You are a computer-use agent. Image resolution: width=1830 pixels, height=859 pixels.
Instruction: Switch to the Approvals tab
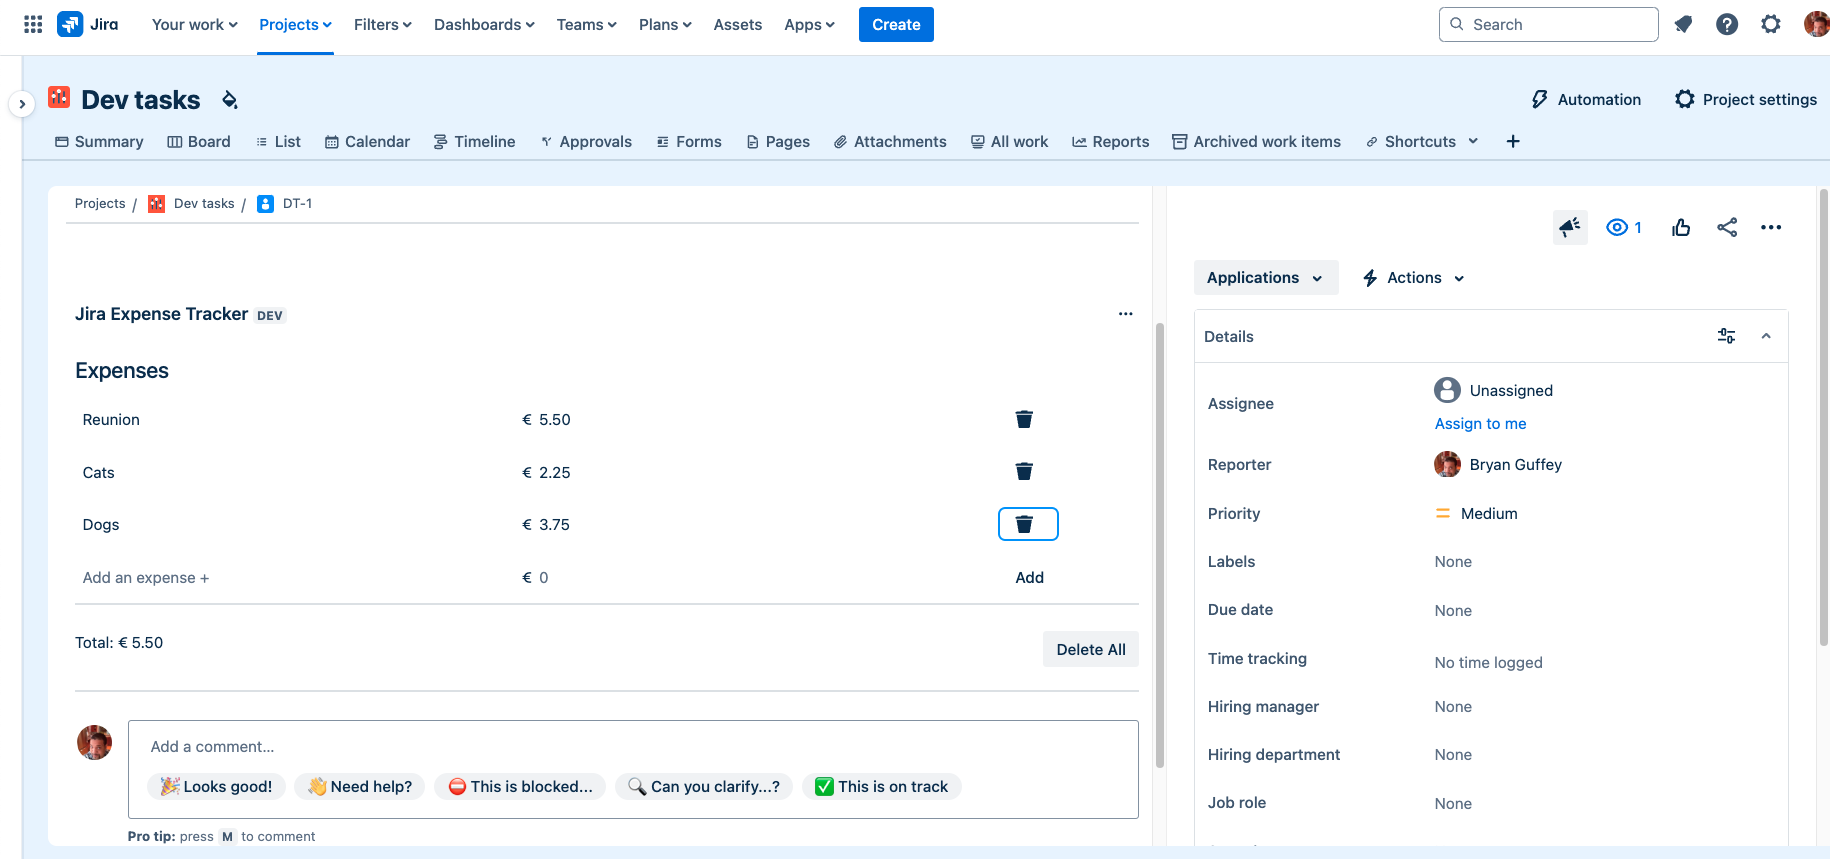pos(586,141)
